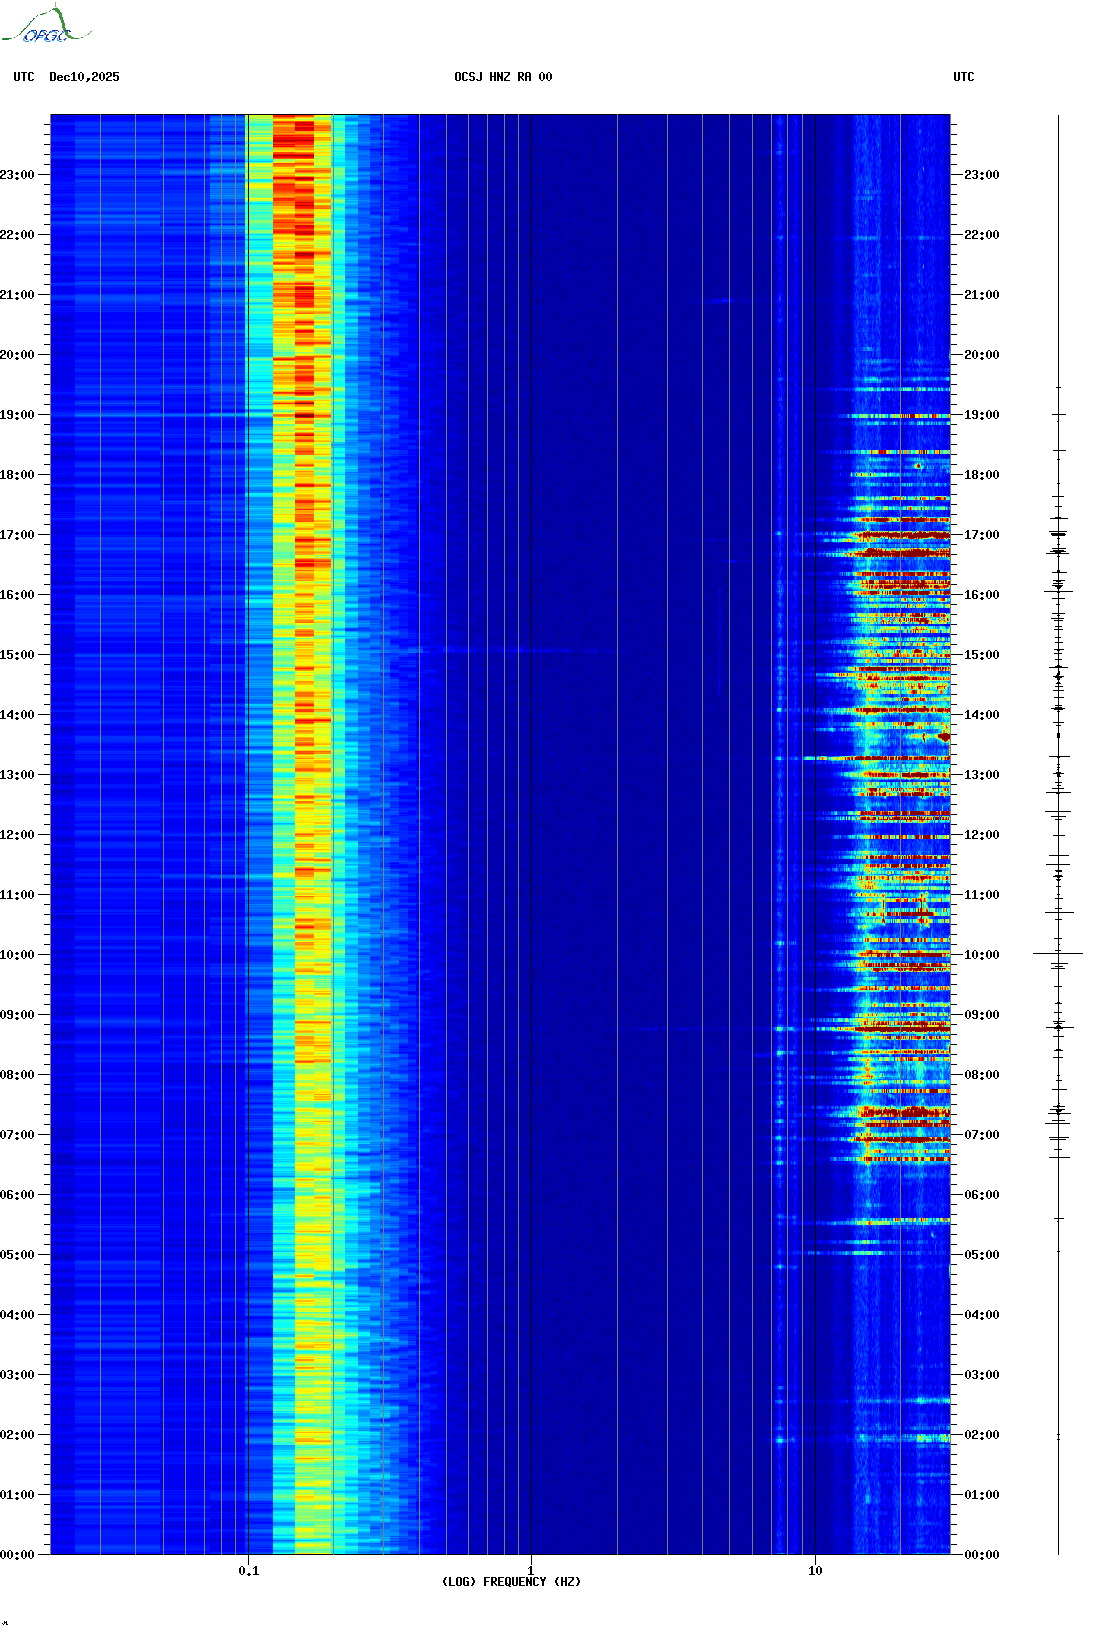Click the 0.1 frequency tick label

(x=248, y=1570)
